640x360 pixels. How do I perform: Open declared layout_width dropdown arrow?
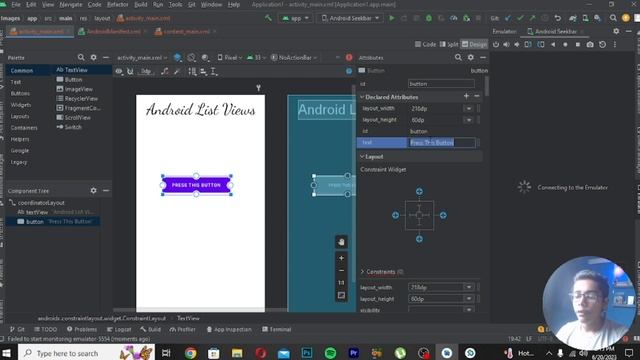469,109
